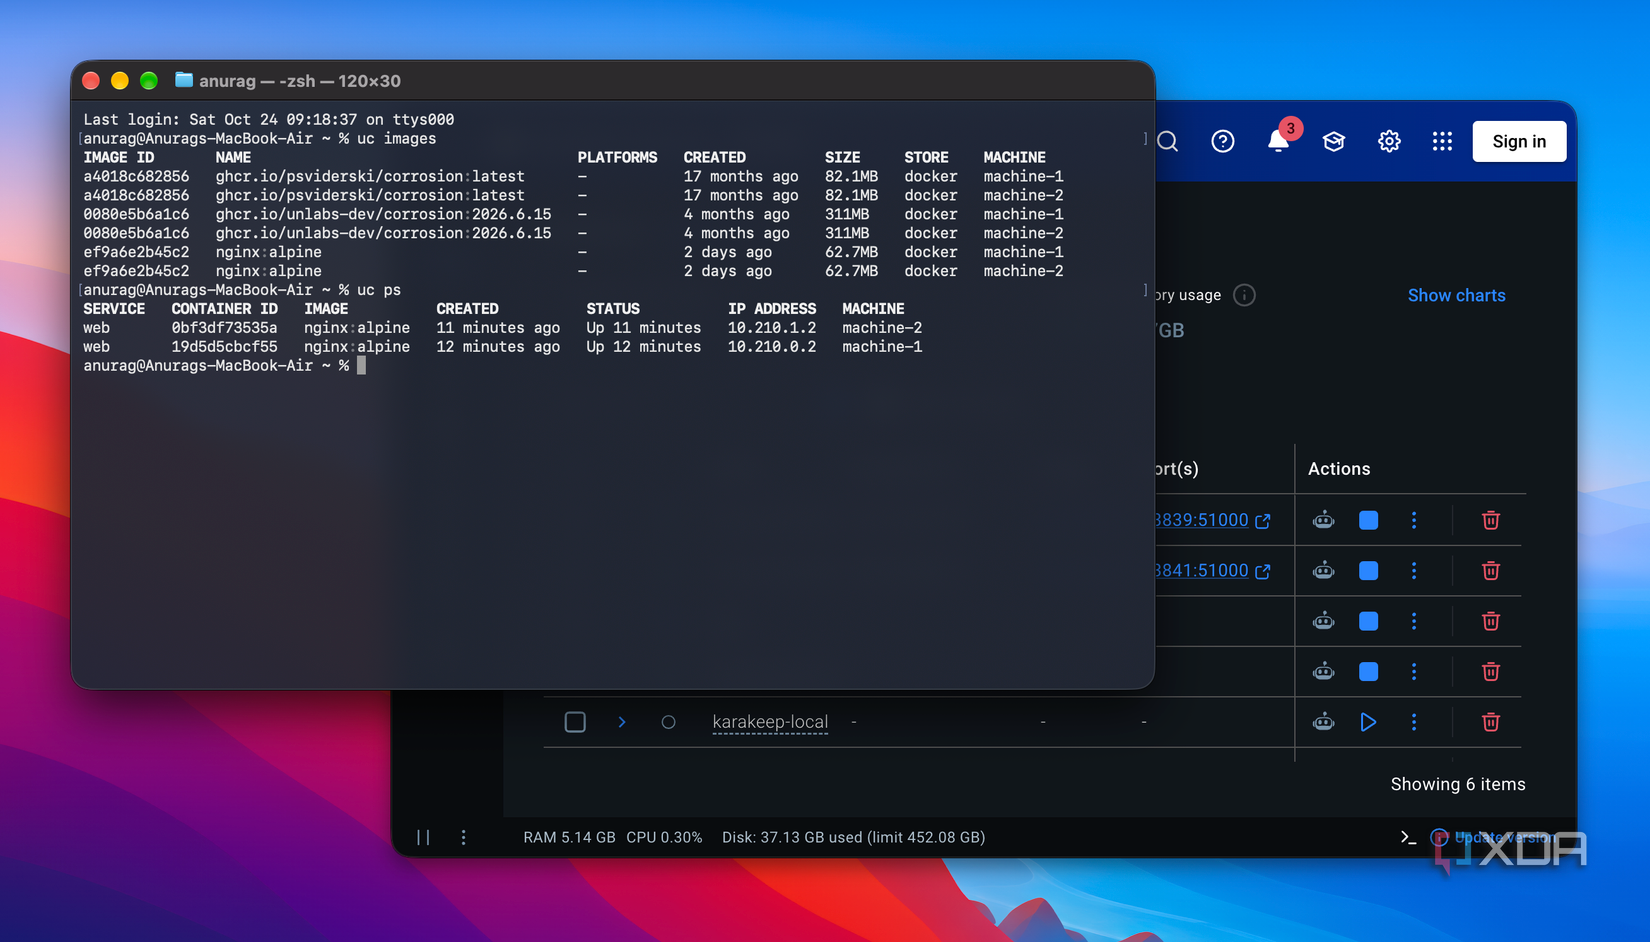The width and height of the screenshot is (1650, 942).
Task: Open the status bar kebab menu
Action: coord(463,837)
